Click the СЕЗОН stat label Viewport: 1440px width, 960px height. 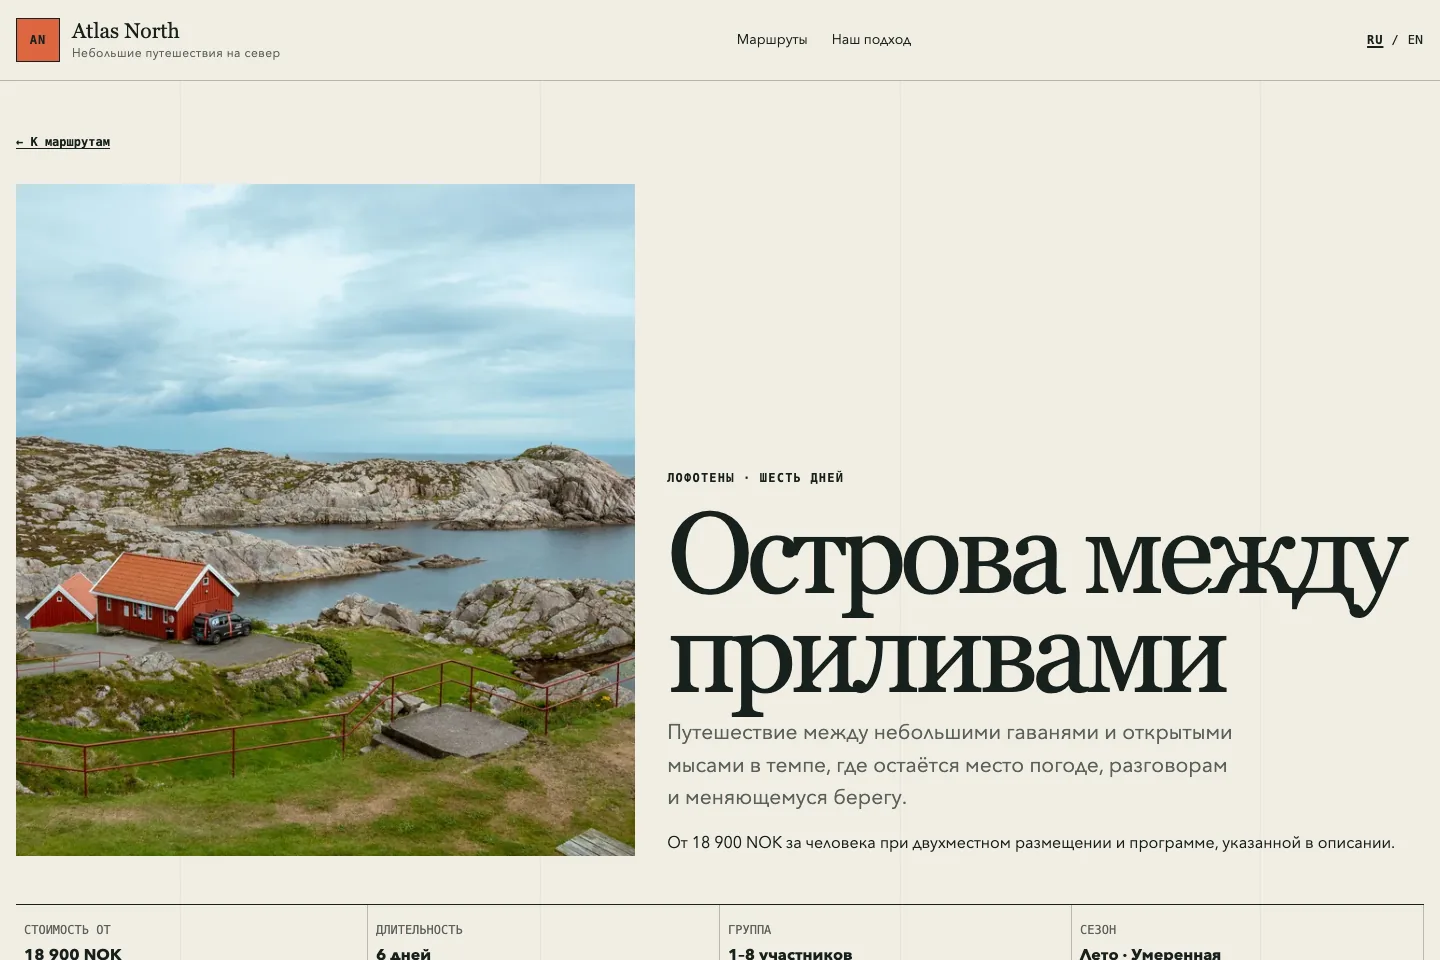pyautogui.click(x=1098, y=930)
